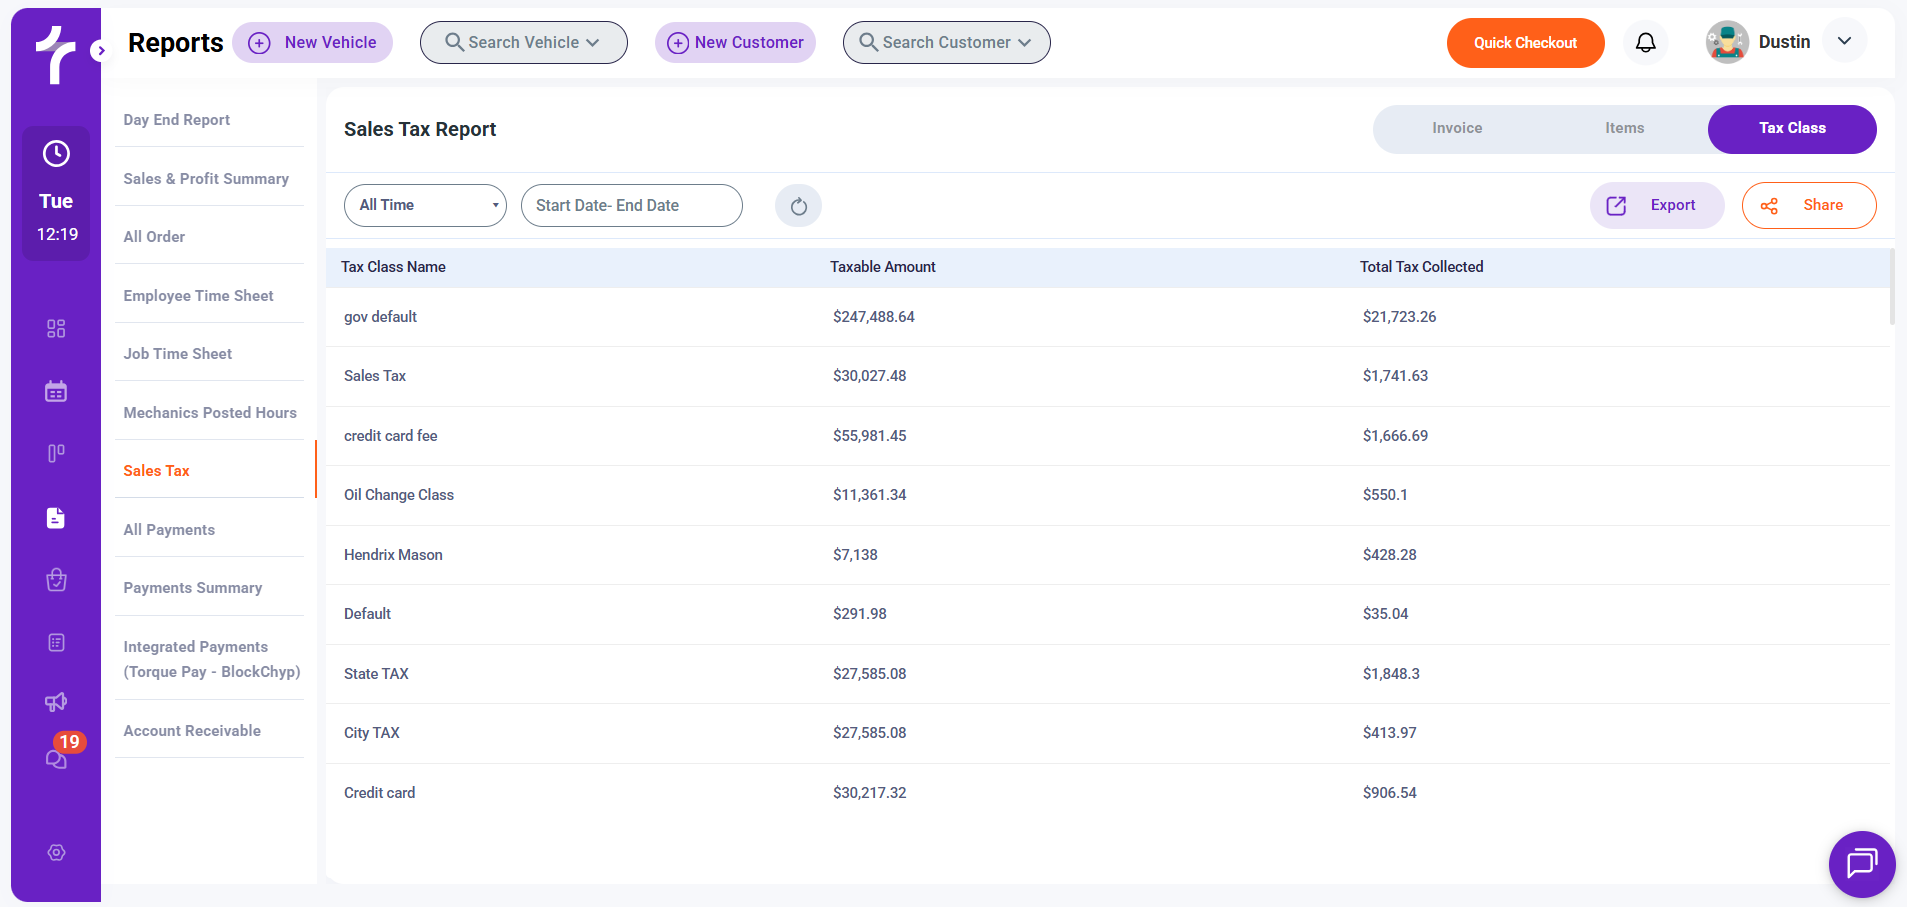Screen dimensions: 1907x907
Task: Switch to the Invoice tab
Action: coord(1456,129)
